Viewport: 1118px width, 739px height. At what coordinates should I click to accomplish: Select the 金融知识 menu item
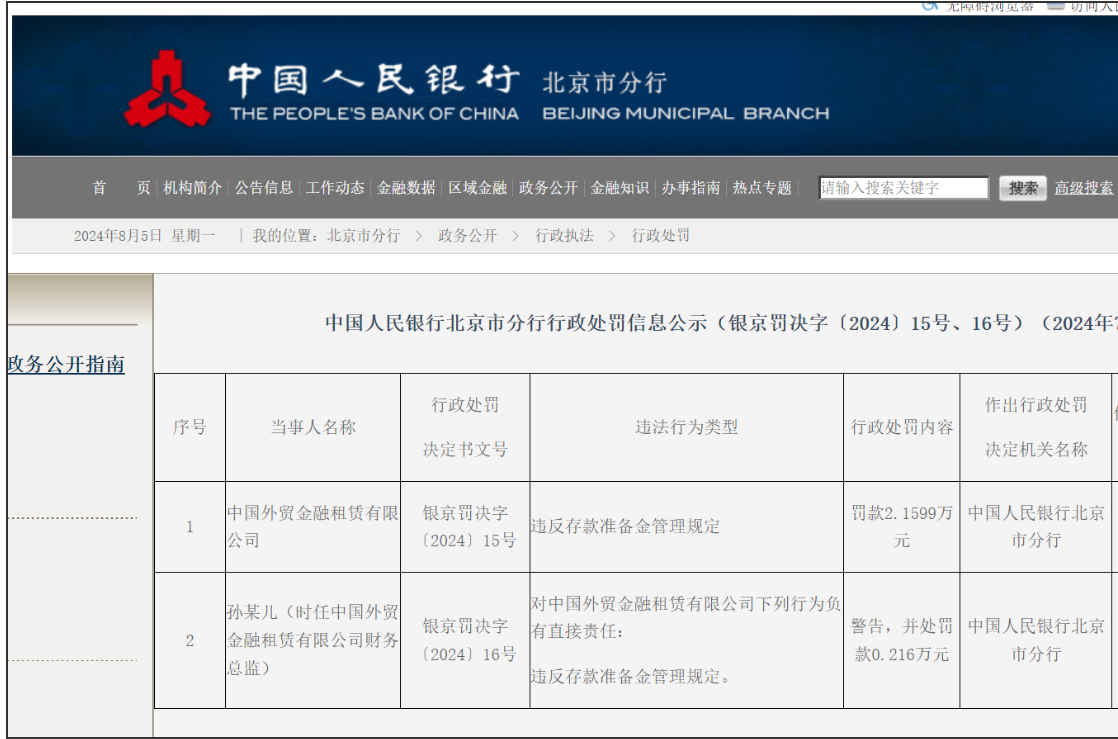click(619, 188)
